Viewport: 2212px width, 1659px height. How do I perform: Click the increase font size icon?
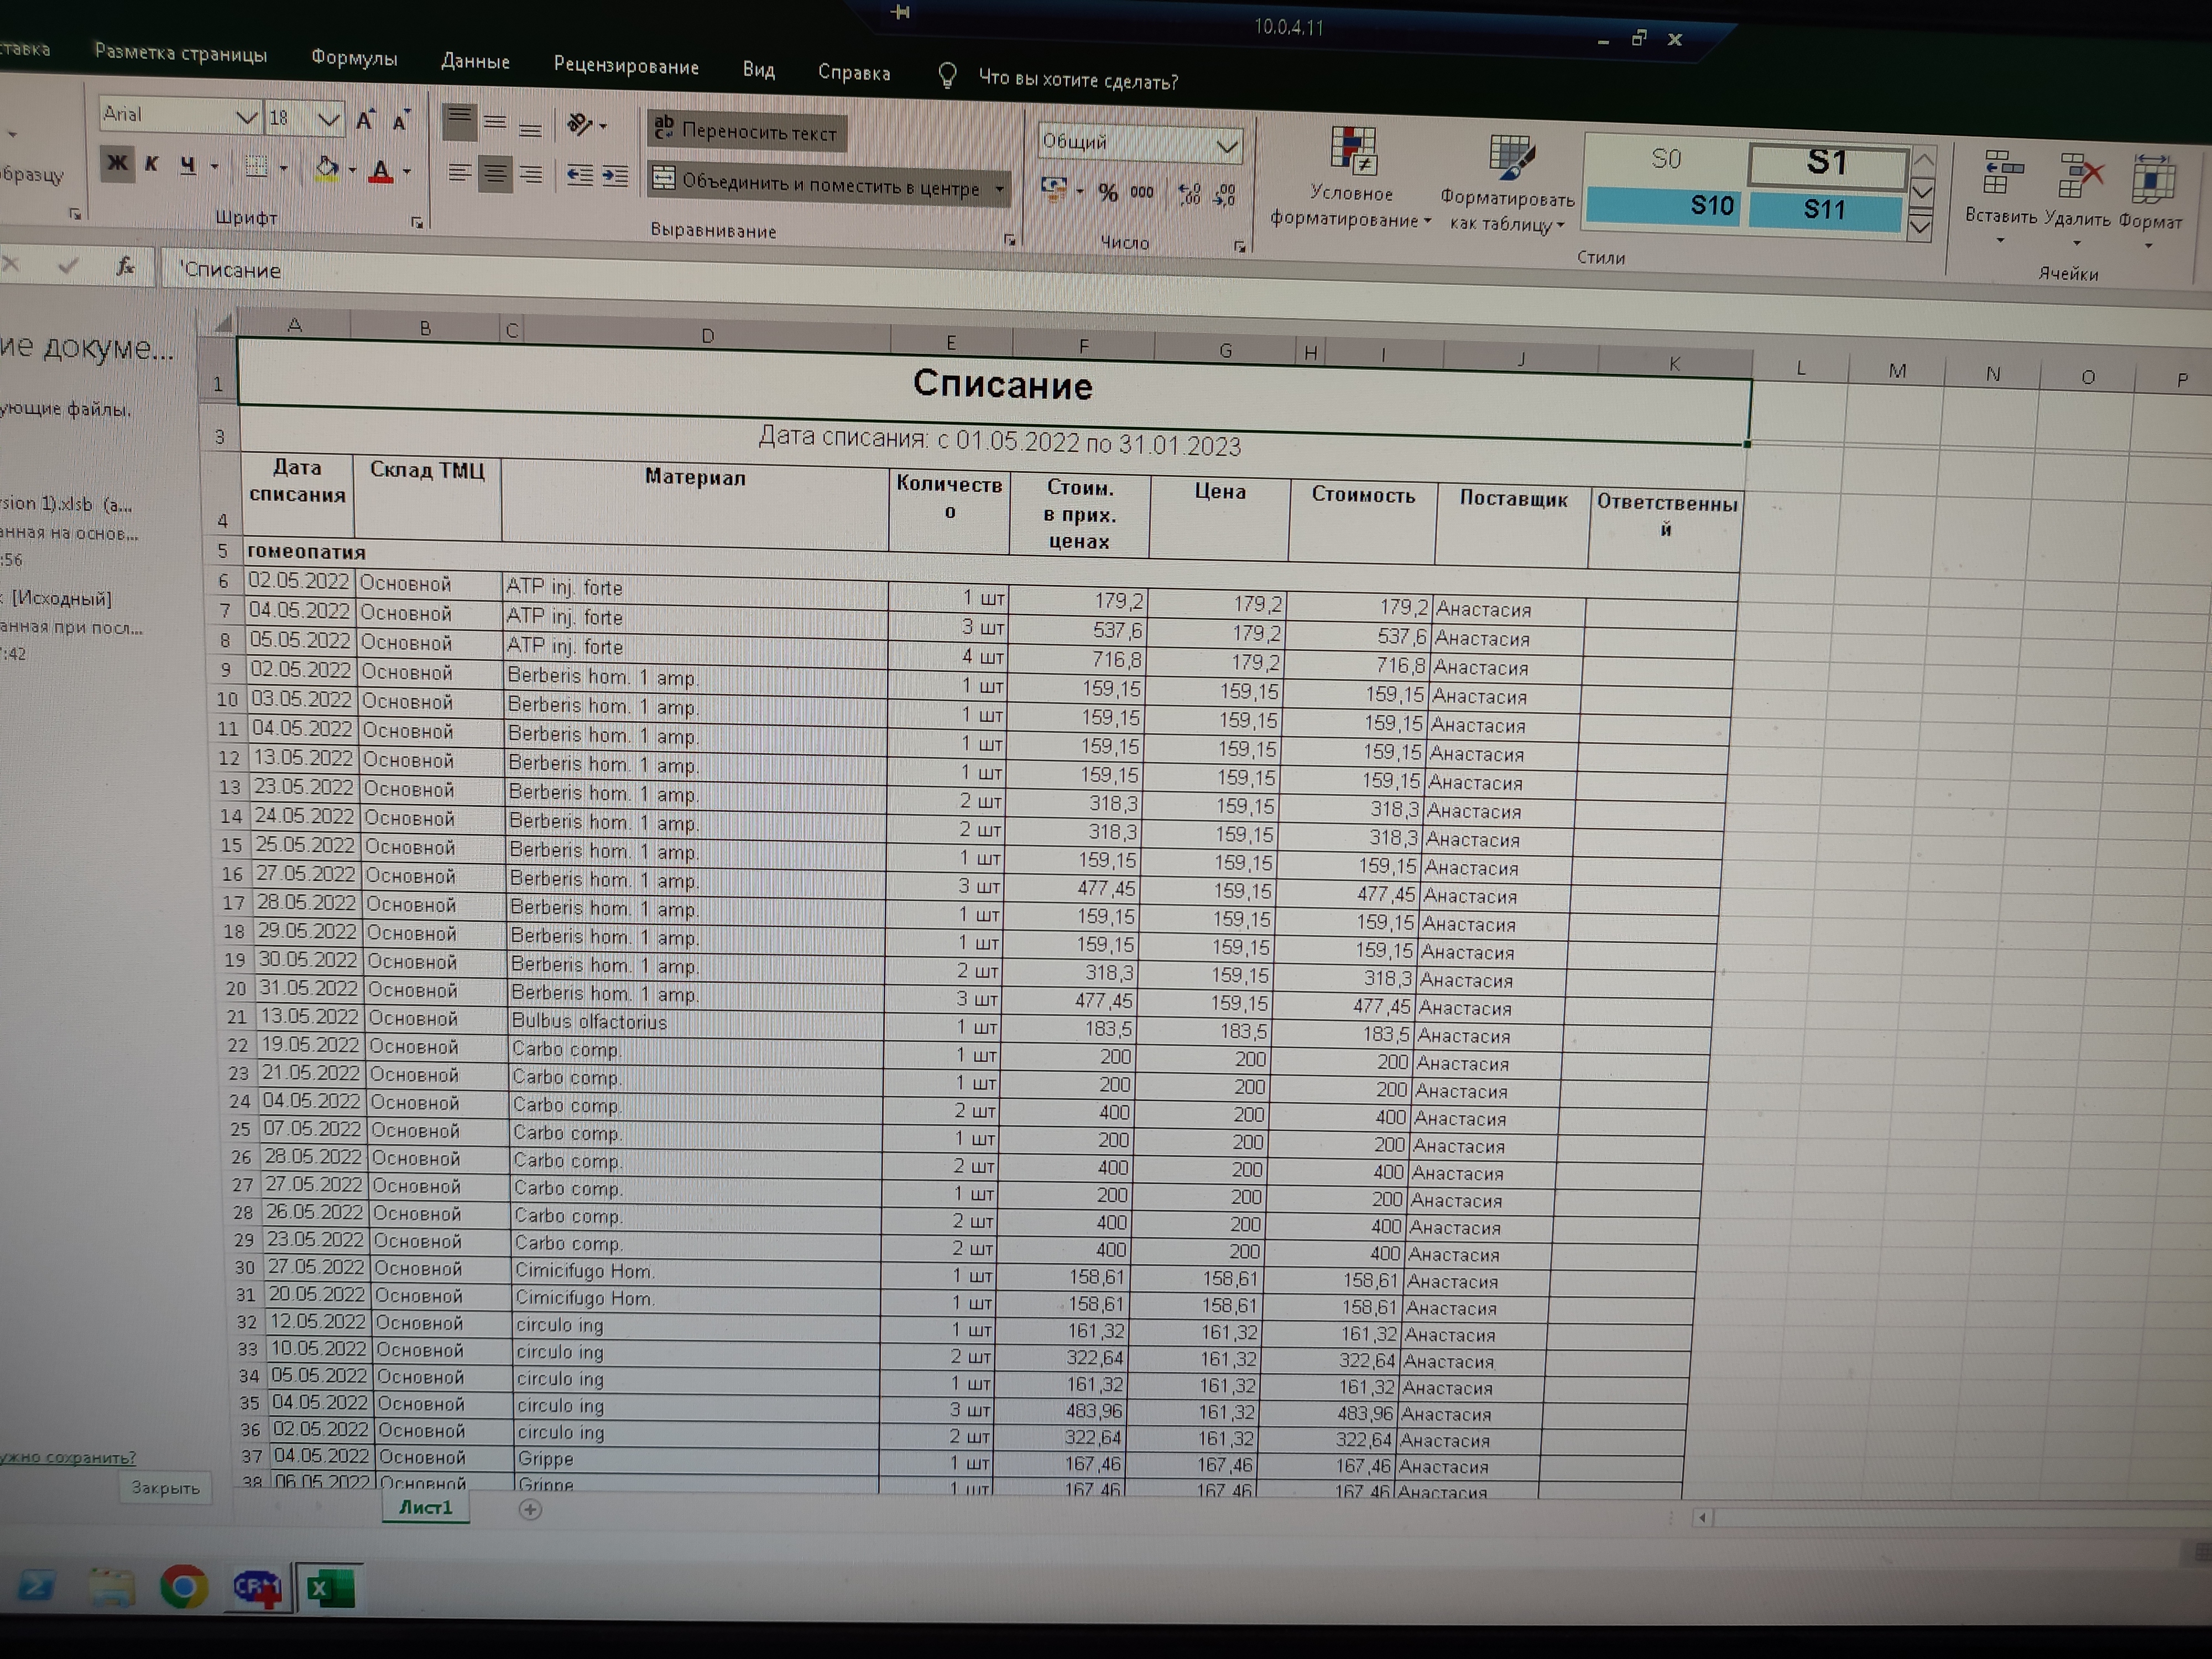pyautogui.click(x=365, y=121)
